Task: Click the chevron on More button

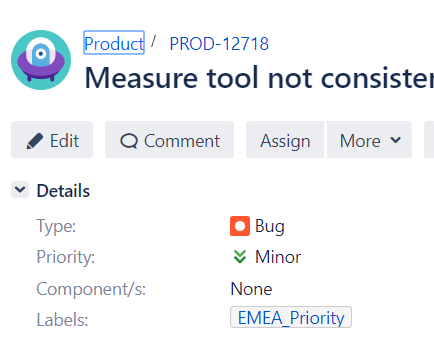Action: coord(395,140)
